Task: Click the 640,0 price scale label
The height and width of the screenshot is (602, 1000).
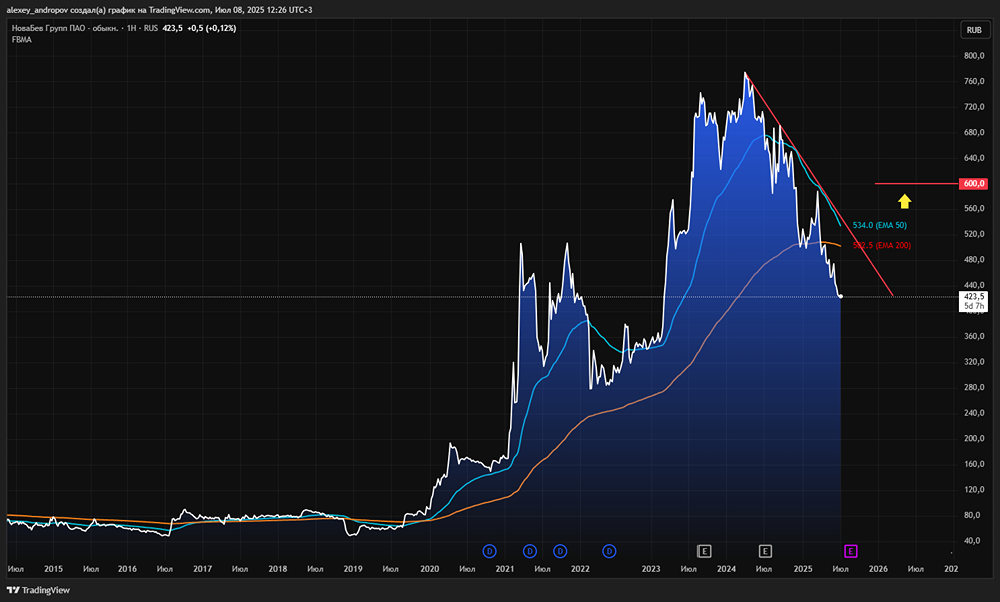Action: click(x=974, y=158)
